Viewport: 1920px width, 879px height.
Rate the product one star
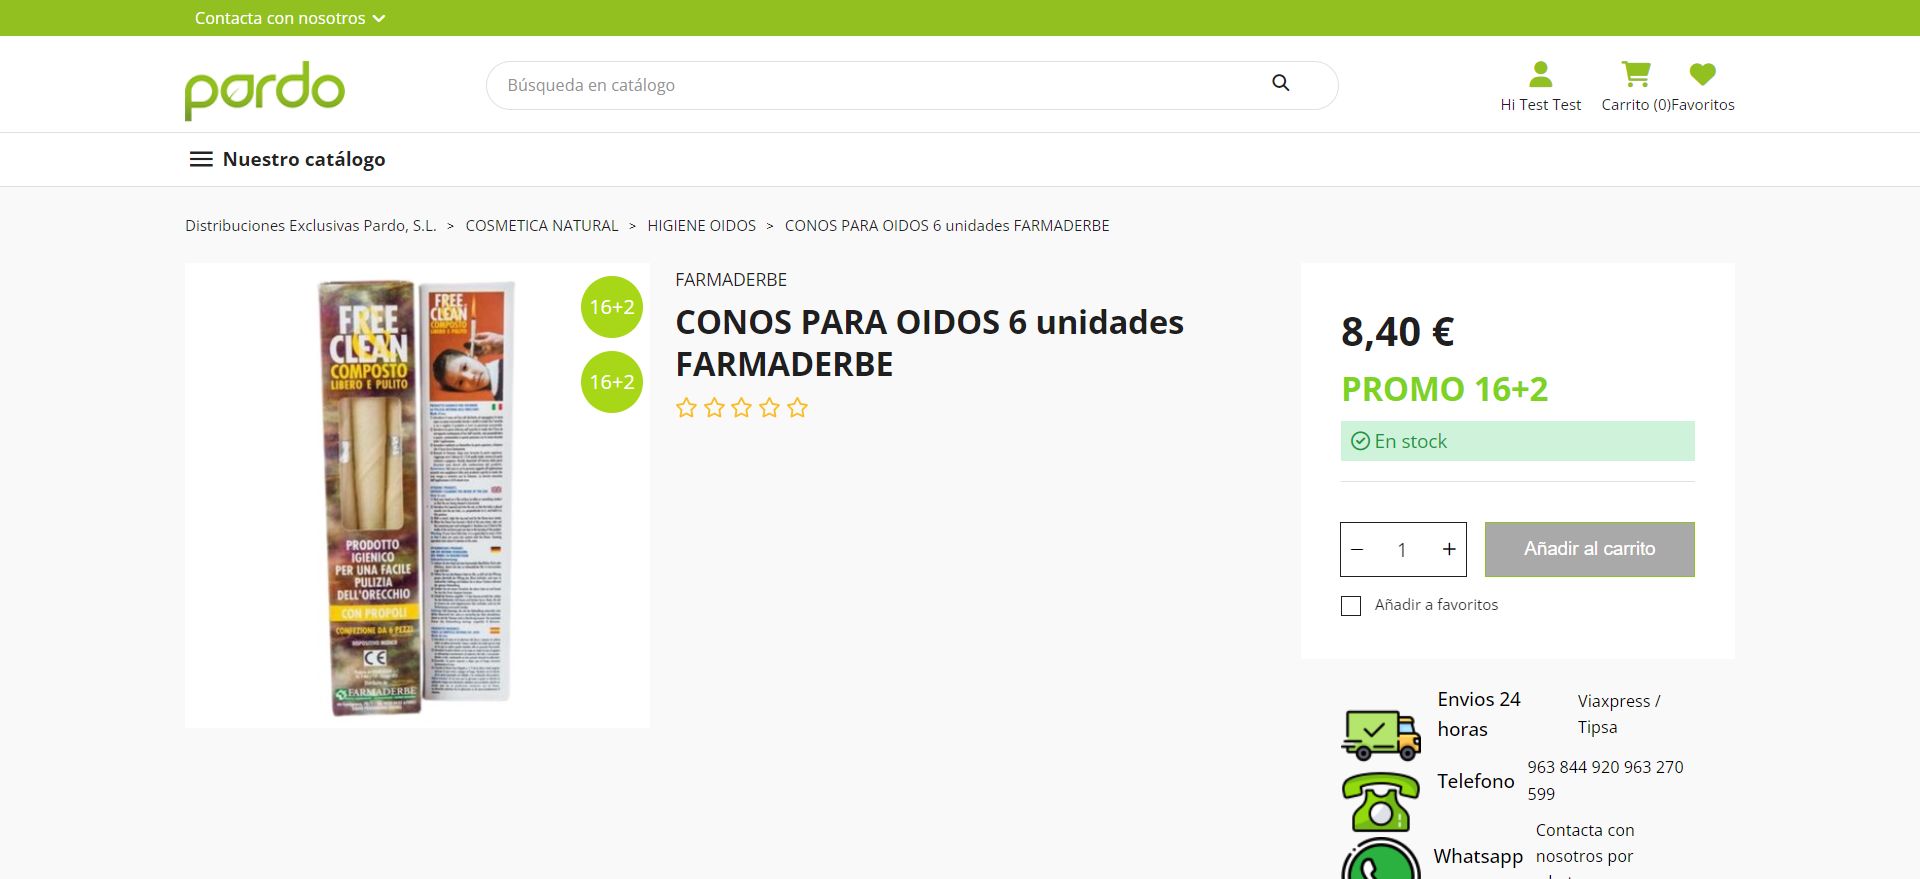pos(686,408)
